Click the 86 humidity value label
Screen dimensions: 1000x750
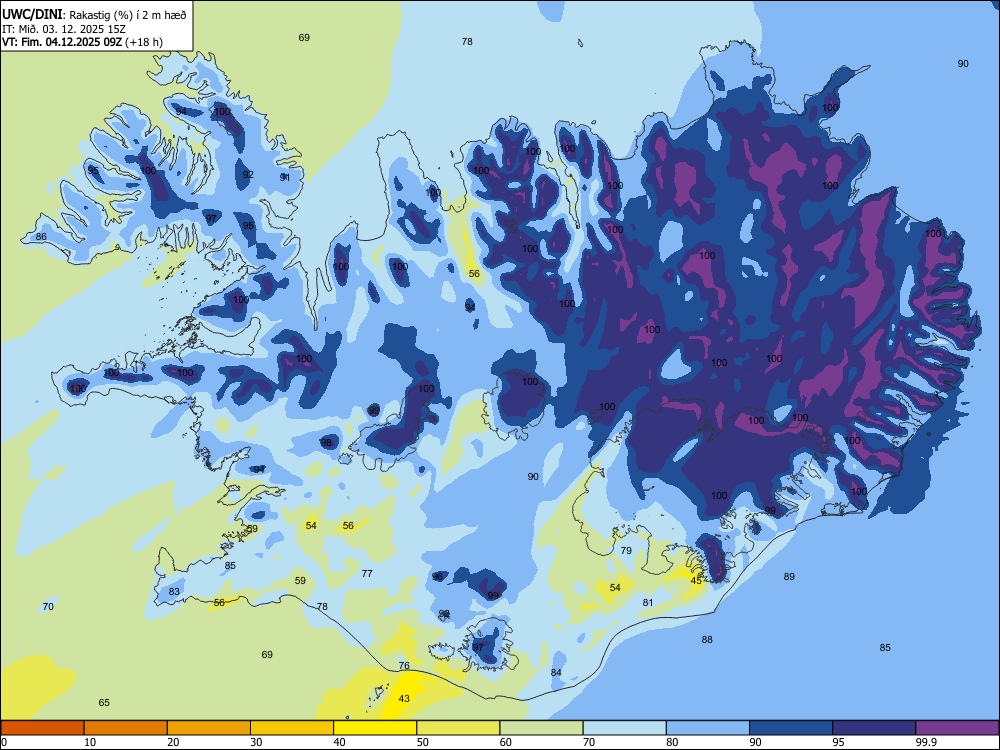[41, 237]
